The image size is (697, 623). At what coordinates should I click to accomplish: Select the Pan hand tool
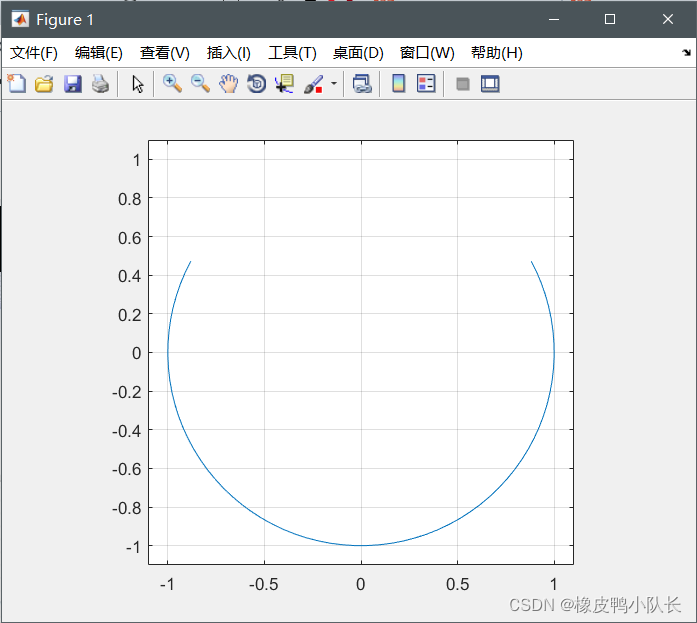228,84
